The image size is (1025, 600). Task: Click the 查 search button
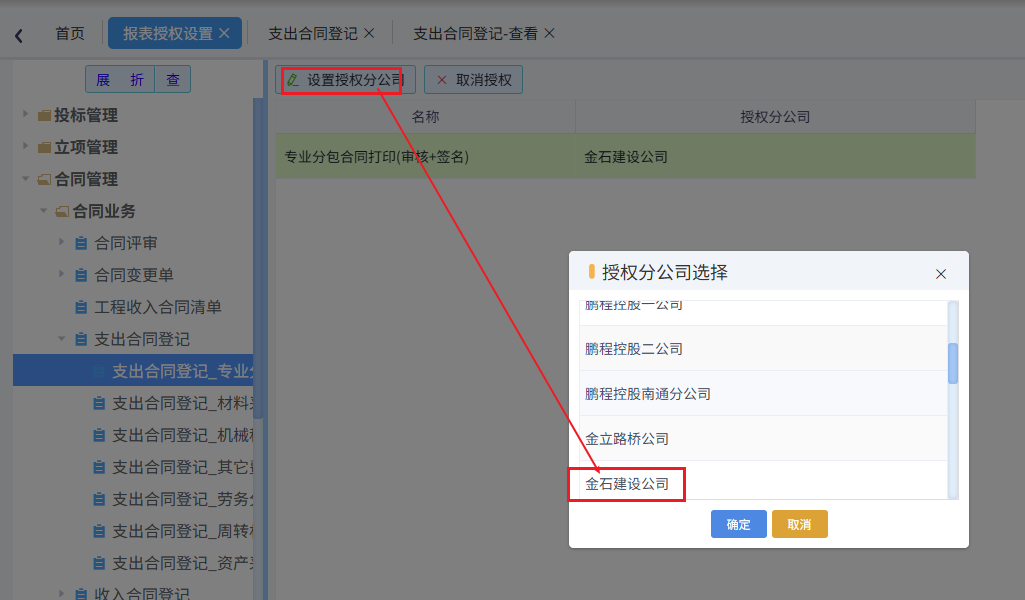[173, 80]
